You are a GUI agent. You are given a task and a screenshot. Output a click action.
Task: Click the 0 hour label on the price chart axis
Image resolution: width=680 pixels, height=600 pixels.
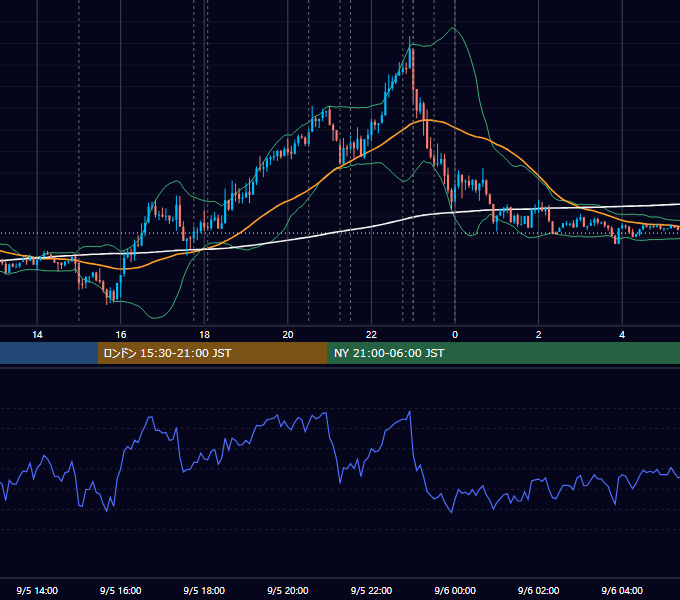(455, 335)
